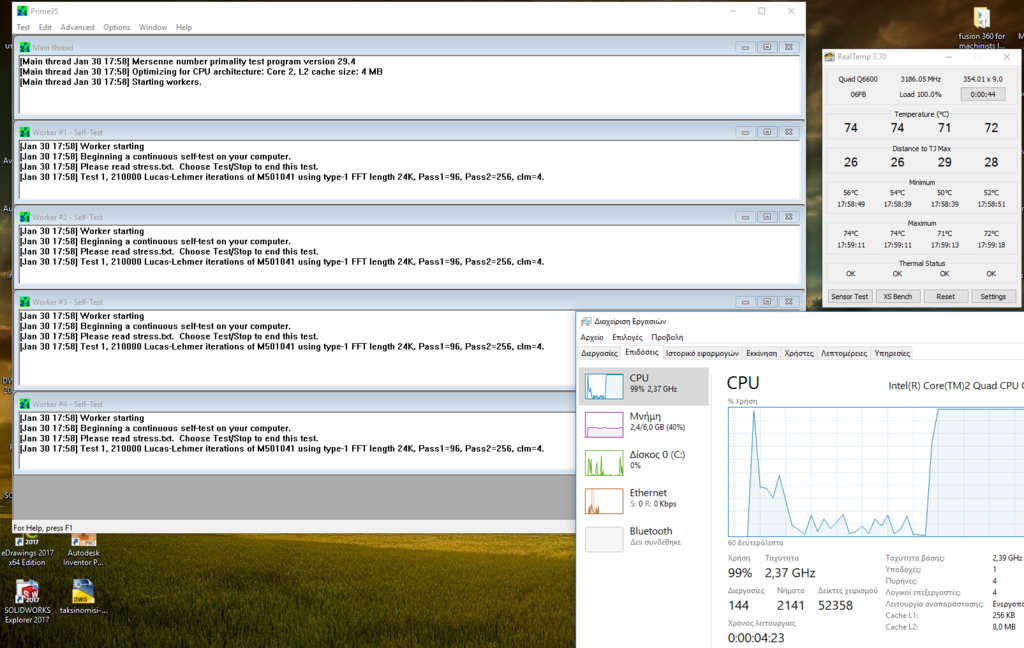Open the Επιλογές menu in Task Manager

click(x=627, y=337)
